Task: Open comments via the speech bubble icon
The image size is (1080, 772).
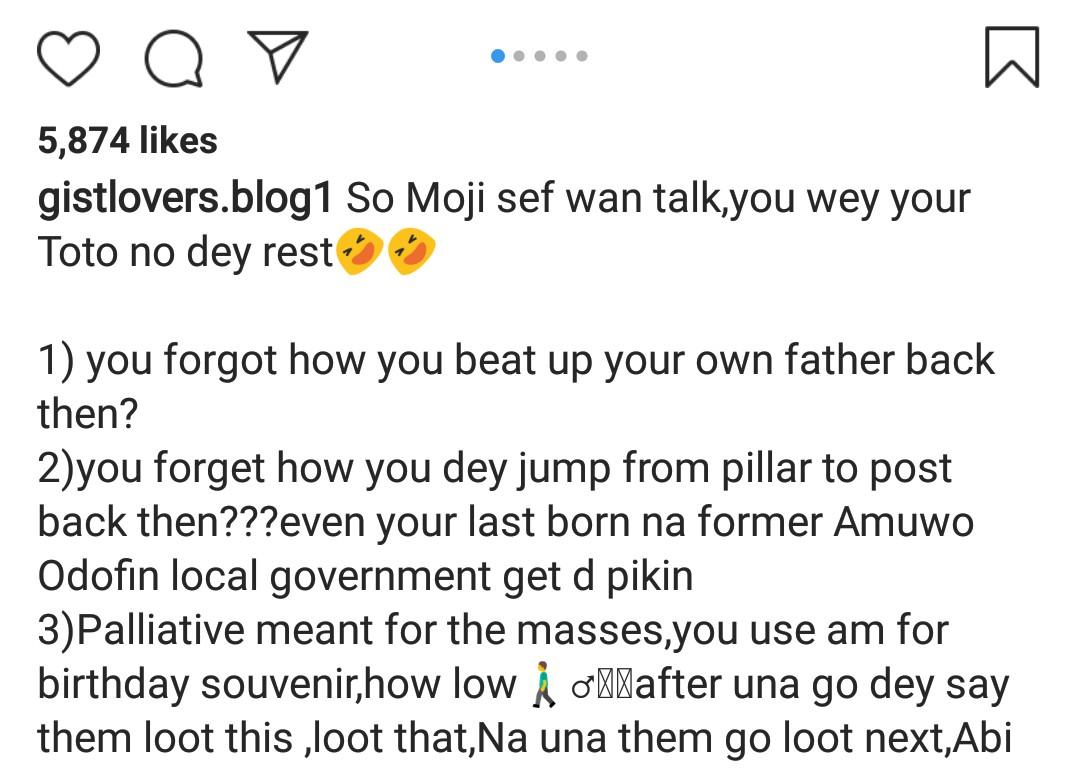Action: pos(174,58)
